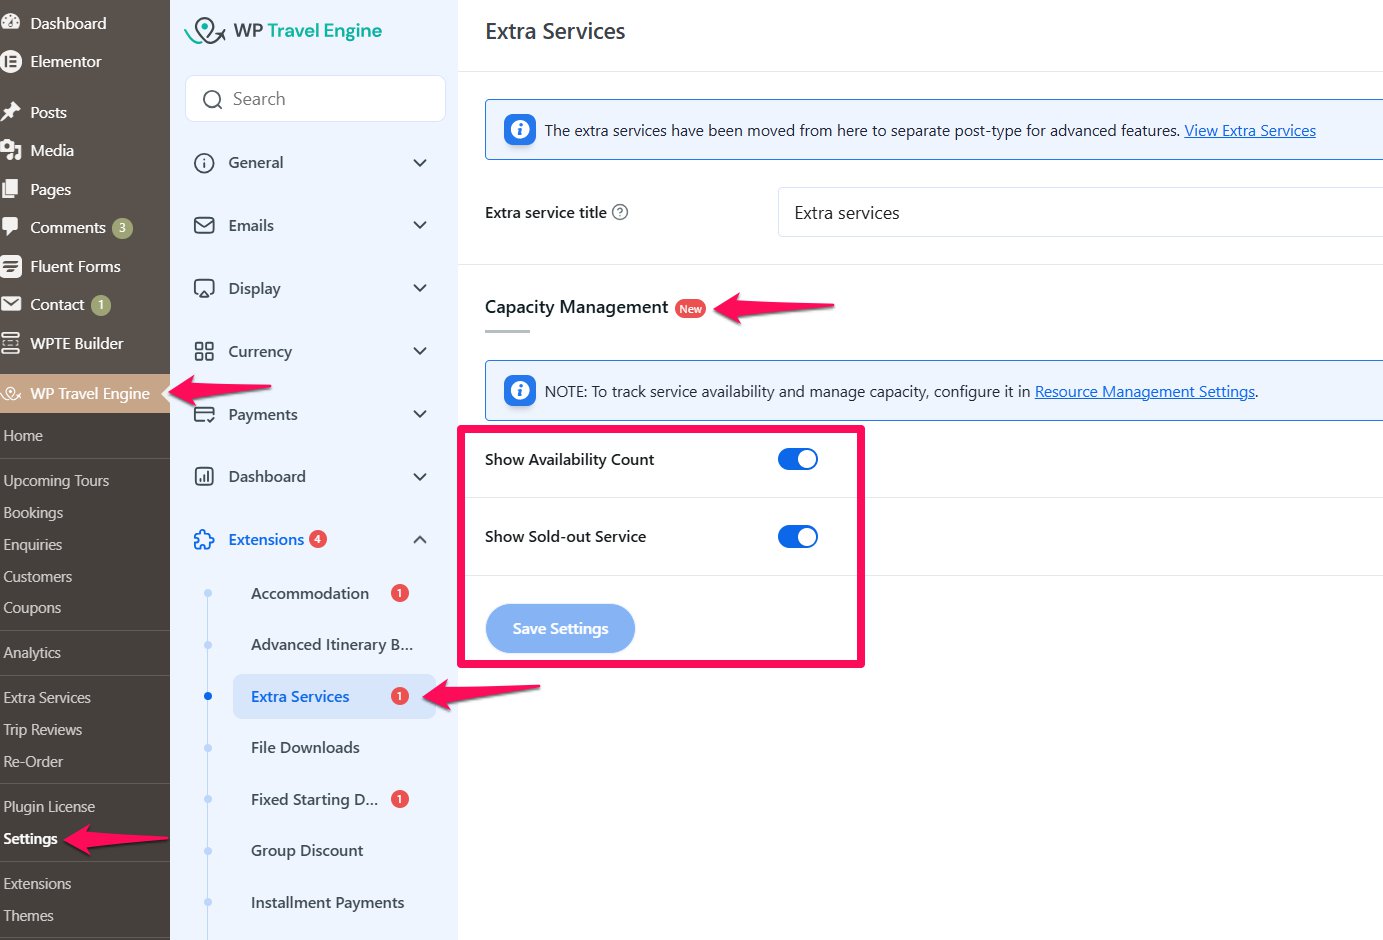Click the Elementor icon in admin menu
1383x940 pixels.
(11, 62)
